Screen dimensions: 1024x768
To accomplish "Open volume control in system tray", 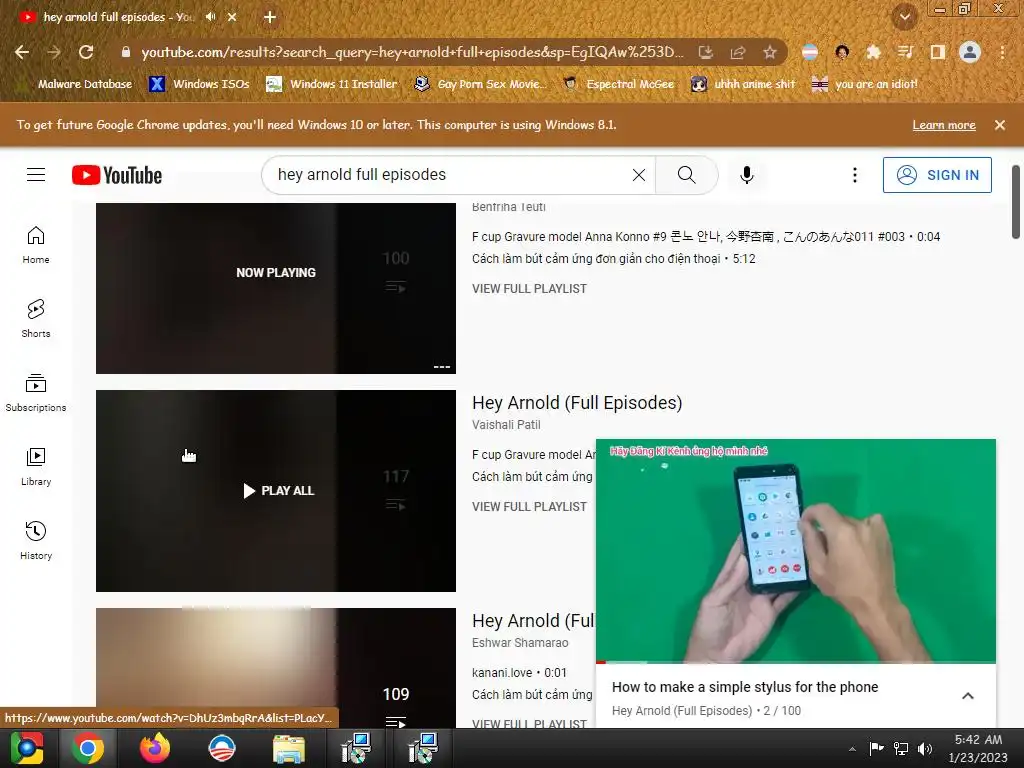I will coord(925,749).
